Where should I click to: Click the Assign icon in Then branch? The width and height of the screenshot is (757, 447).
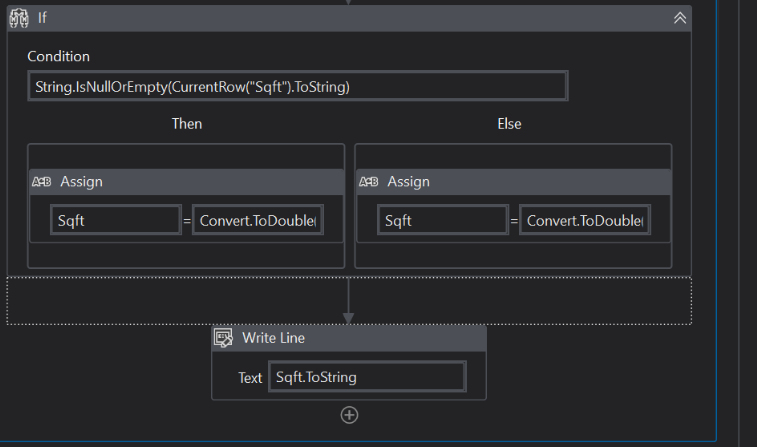(x=42, y=182)
